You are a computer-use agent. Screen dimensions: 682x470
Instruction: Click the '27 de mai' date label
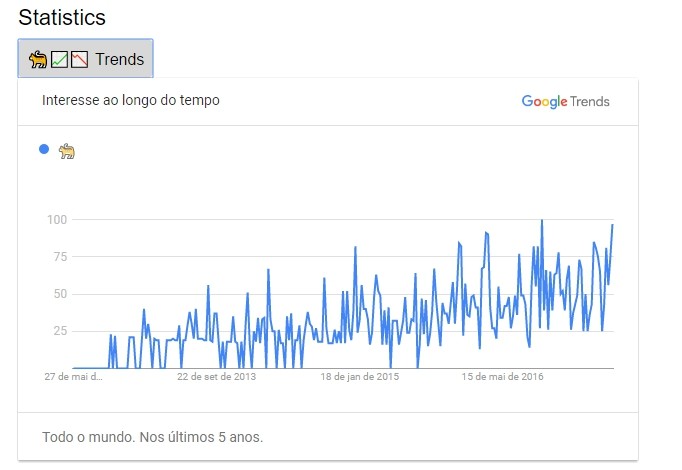tap(73, 377)
